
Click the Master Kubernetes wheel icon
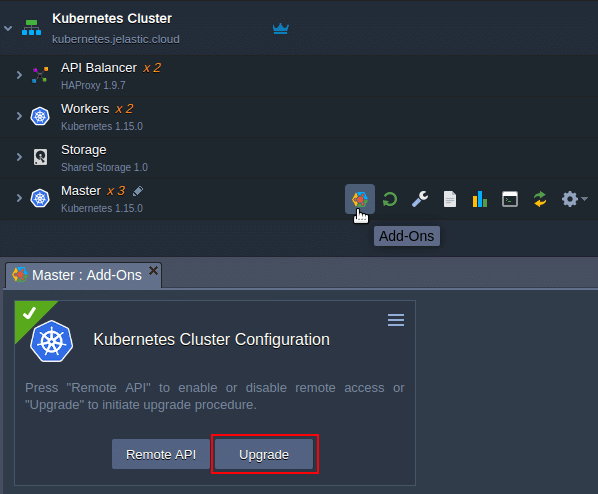click(x=40, y=198)
